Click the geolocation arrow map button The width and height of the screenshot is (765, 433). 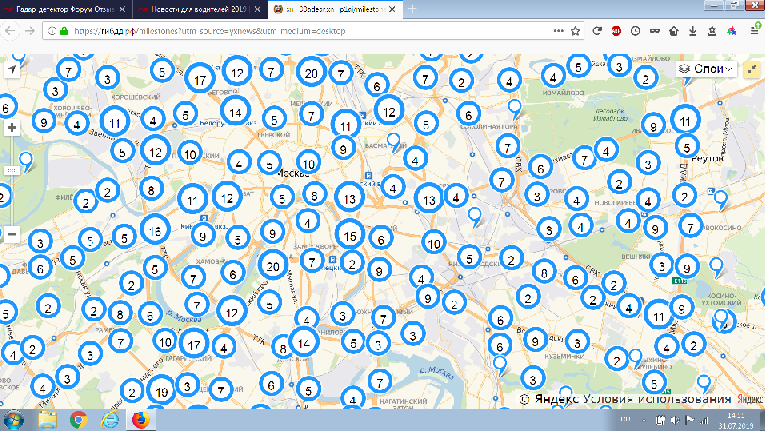tap(12, 69)
